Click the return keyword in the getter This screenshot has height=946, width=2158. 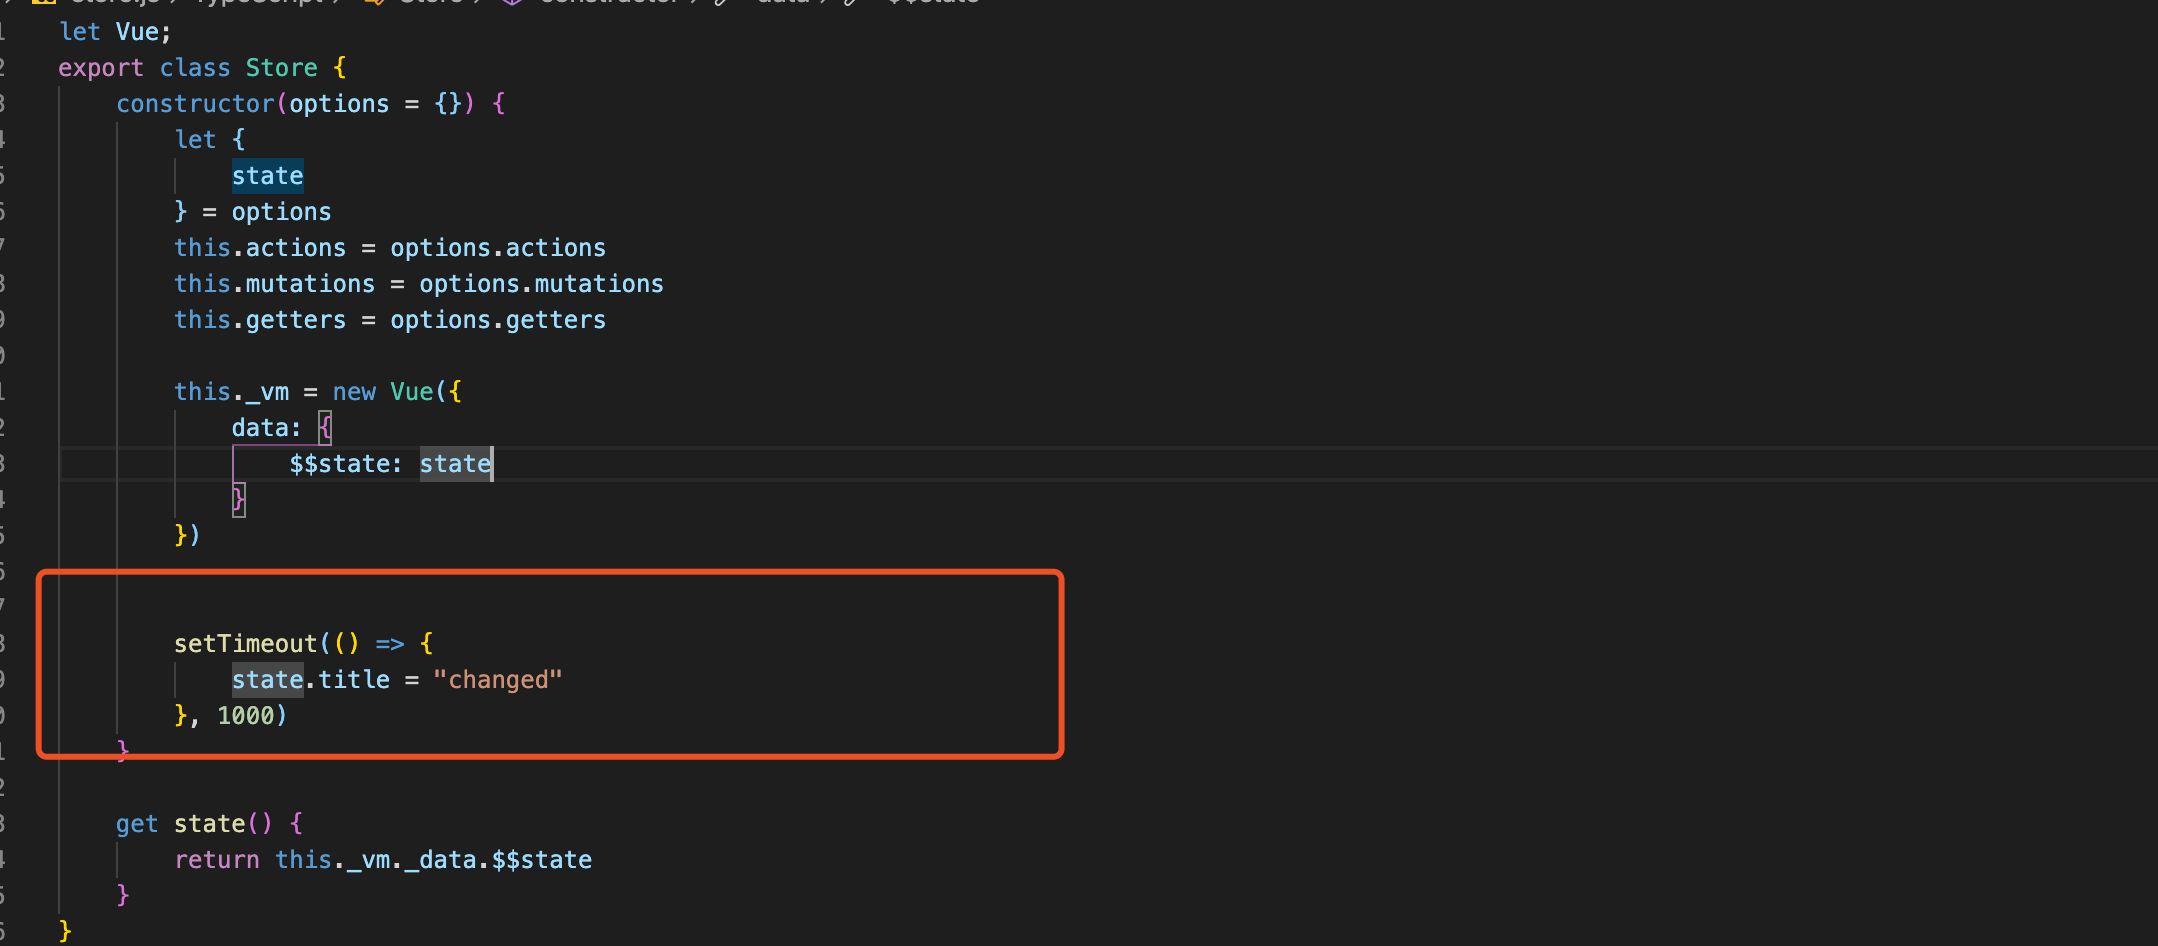coord(217,860)
